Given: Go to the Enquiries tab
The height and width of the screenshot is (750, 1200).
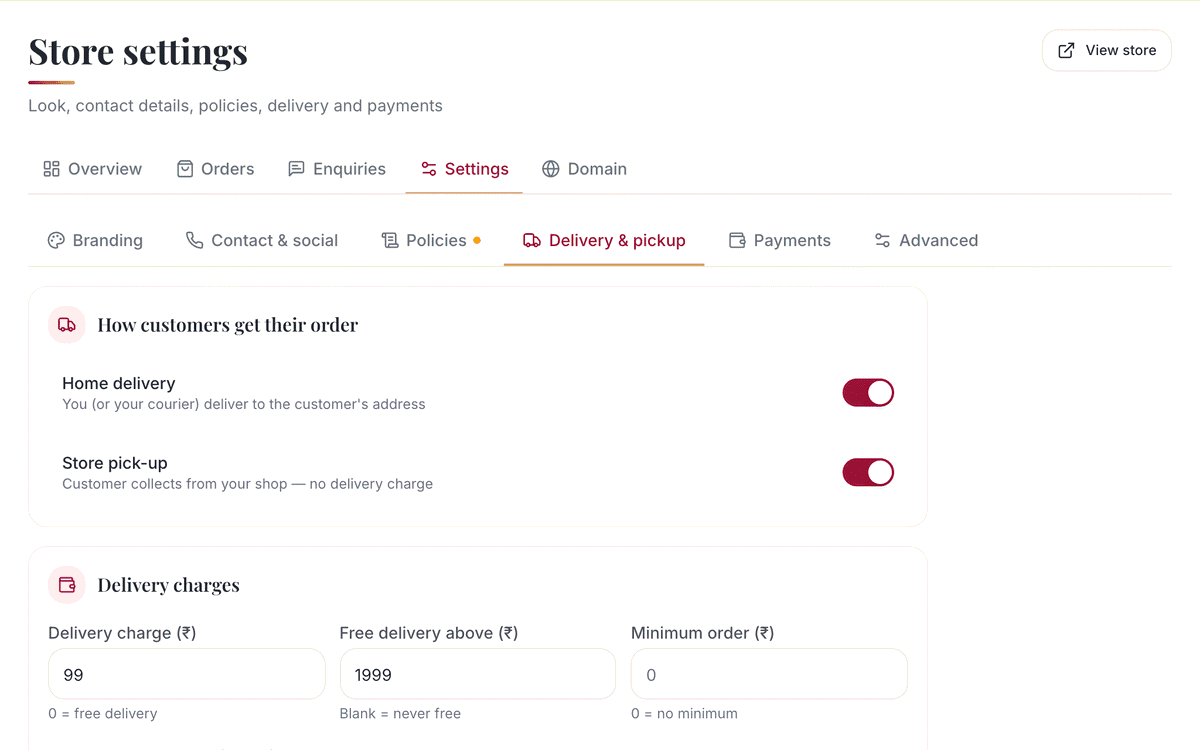Looking at the screenshot, I should tap(336, 169).
